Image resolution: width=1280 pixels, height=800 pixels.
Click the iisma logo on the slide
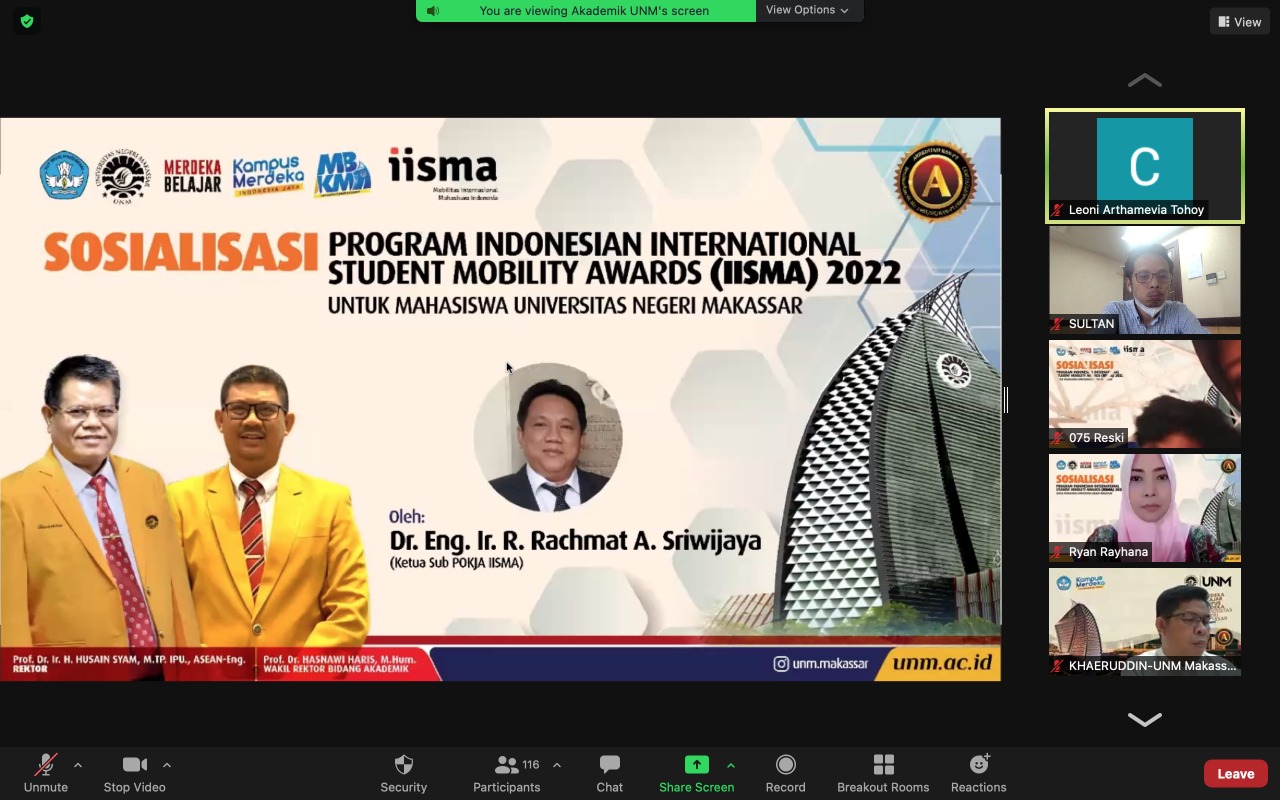(443, 174)
